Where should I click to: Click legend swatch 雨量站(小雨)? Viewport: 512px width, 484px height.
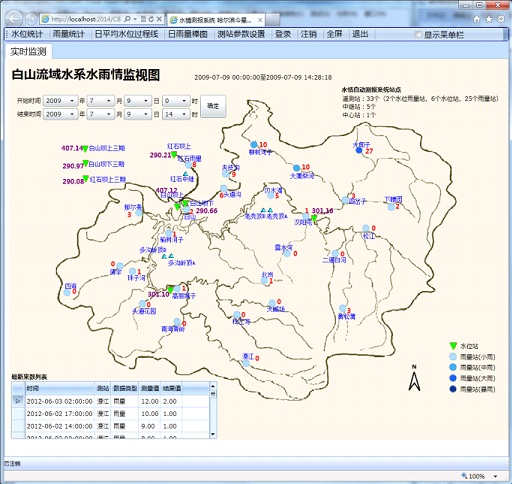(x=453, y=357)
